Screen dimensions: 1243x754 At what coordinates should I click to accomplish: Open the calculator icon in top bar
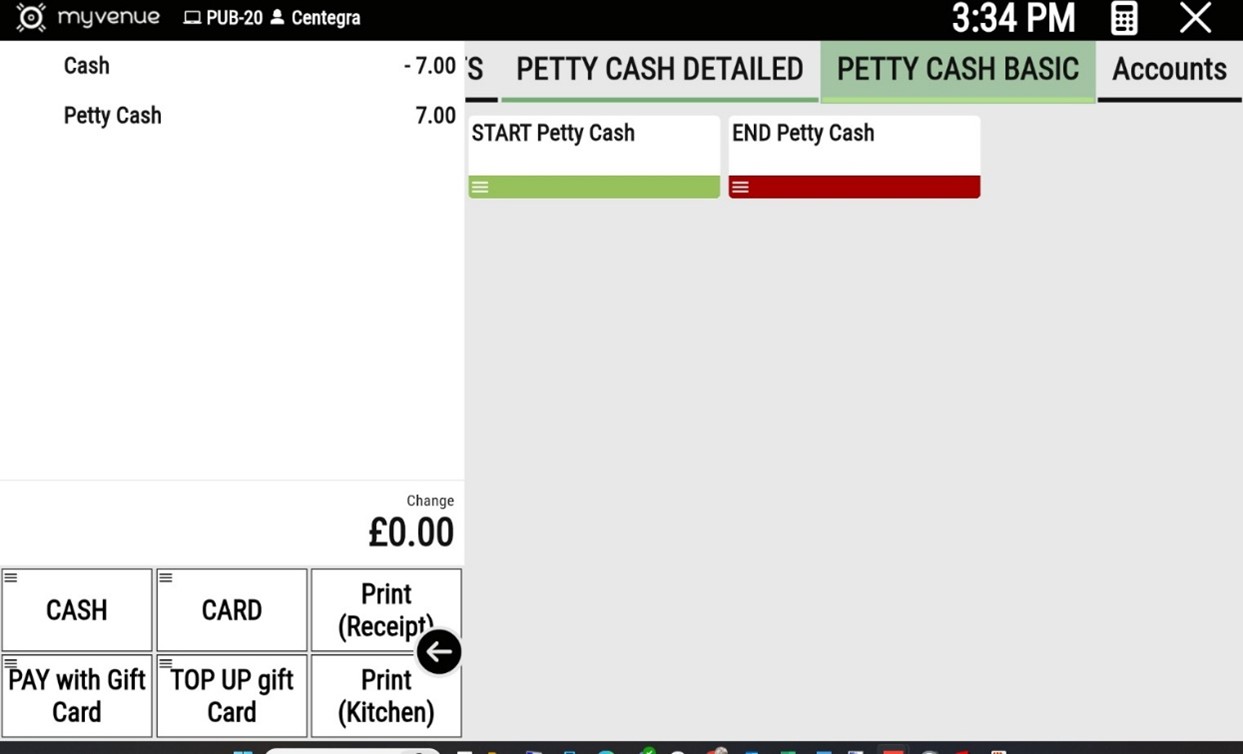1124,18
